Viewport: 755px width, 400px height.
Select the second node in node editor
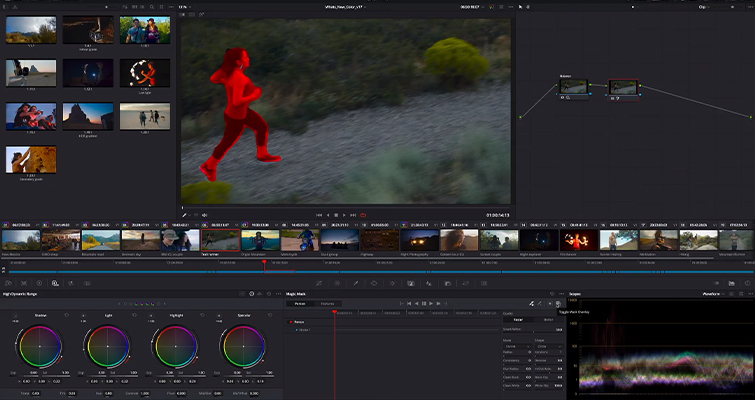pos(623,88)
